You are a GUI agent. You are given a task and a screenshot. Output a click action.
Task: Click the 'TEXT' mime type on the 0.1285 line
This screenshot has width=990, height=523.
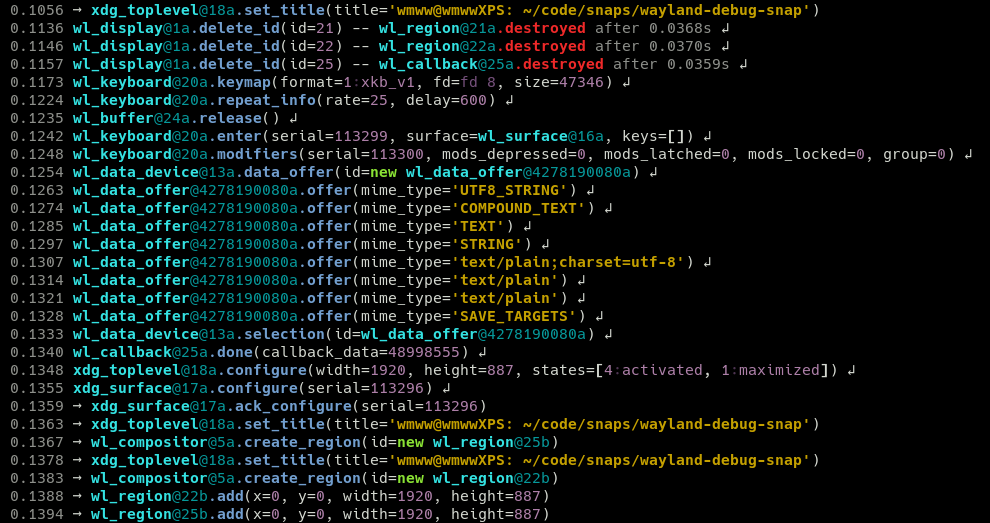(478, 226)
